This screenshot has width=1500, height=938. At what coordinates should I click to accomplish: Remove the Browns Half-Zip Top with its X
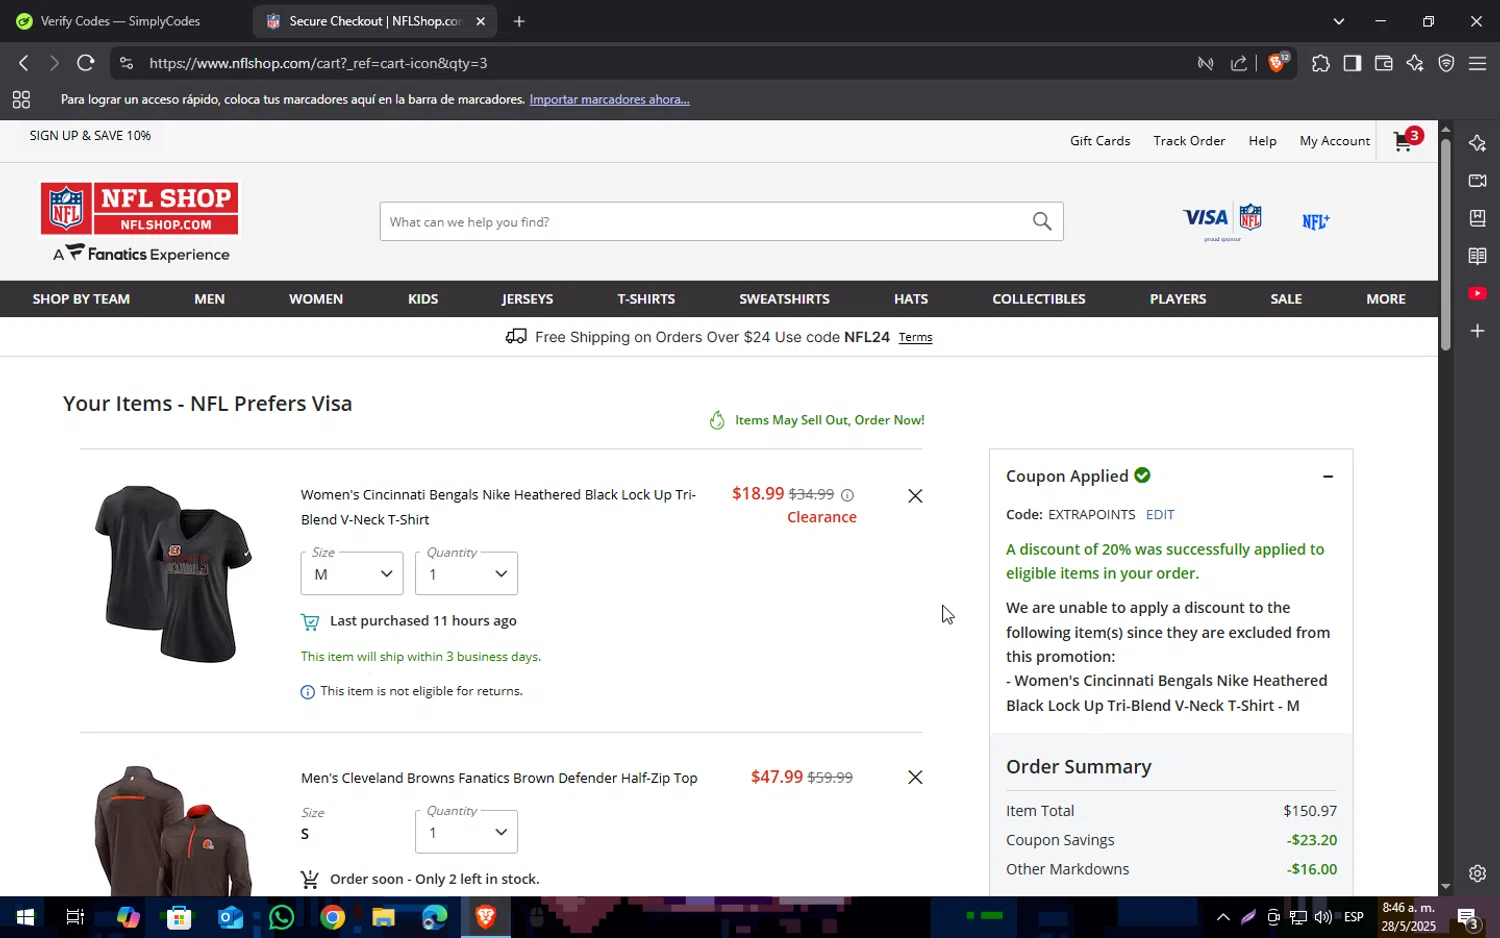coord(915,777)
